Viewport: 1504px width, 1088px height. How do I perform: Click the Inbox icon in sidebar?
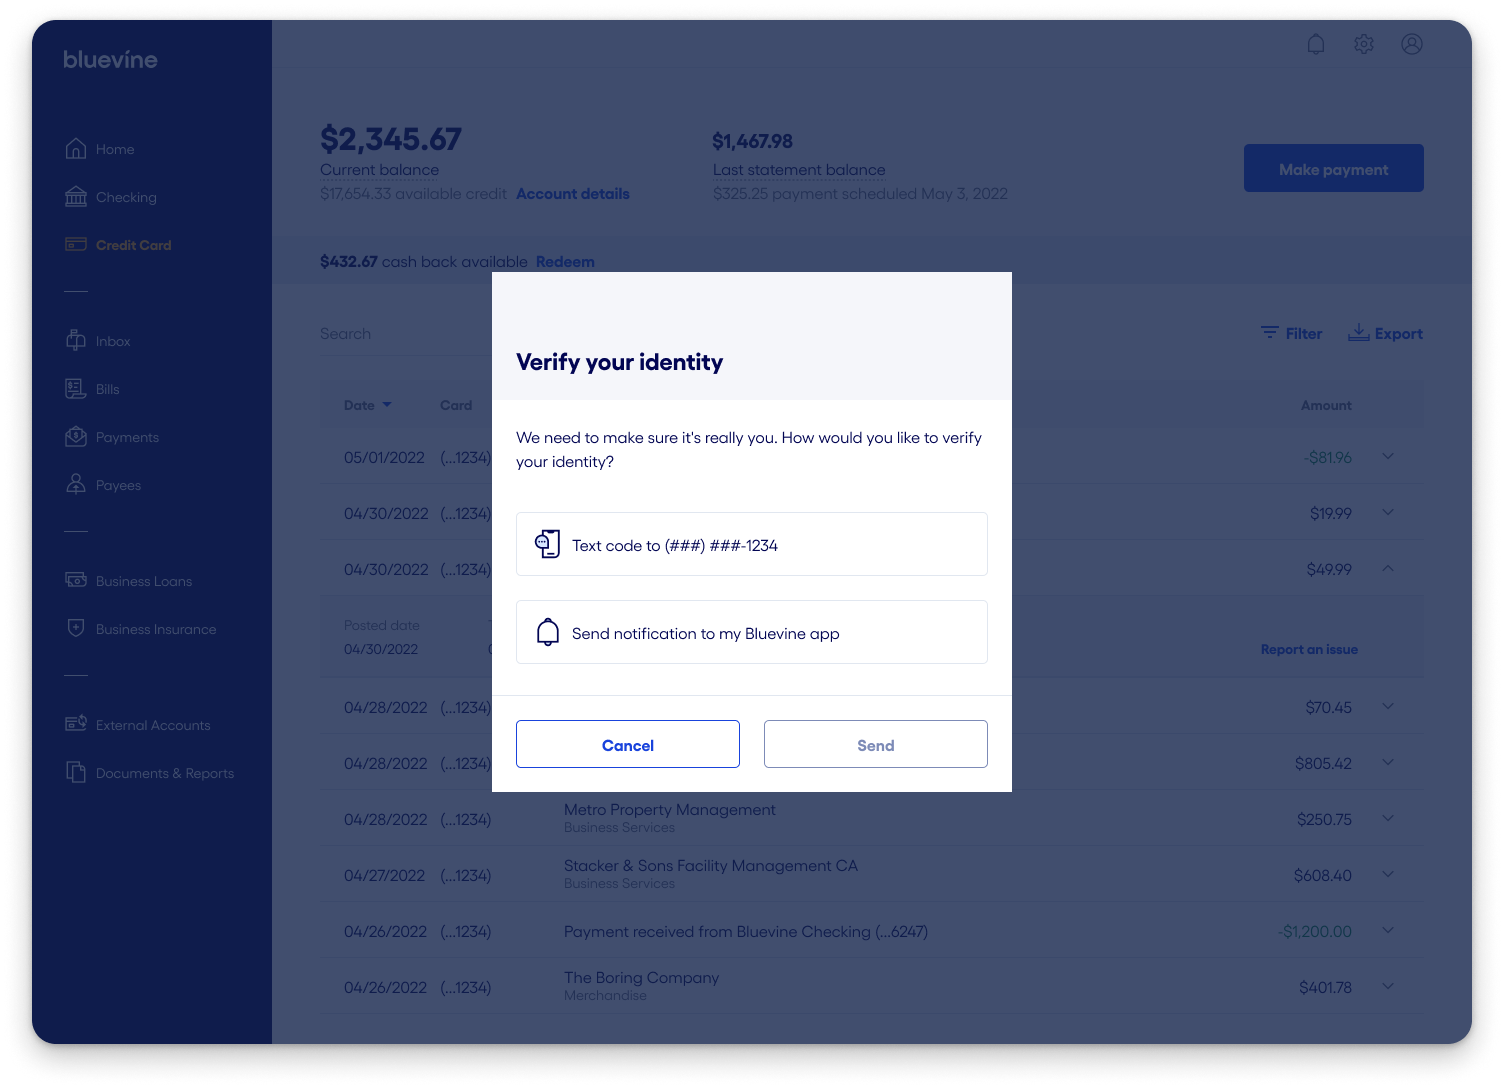(76, 341)
